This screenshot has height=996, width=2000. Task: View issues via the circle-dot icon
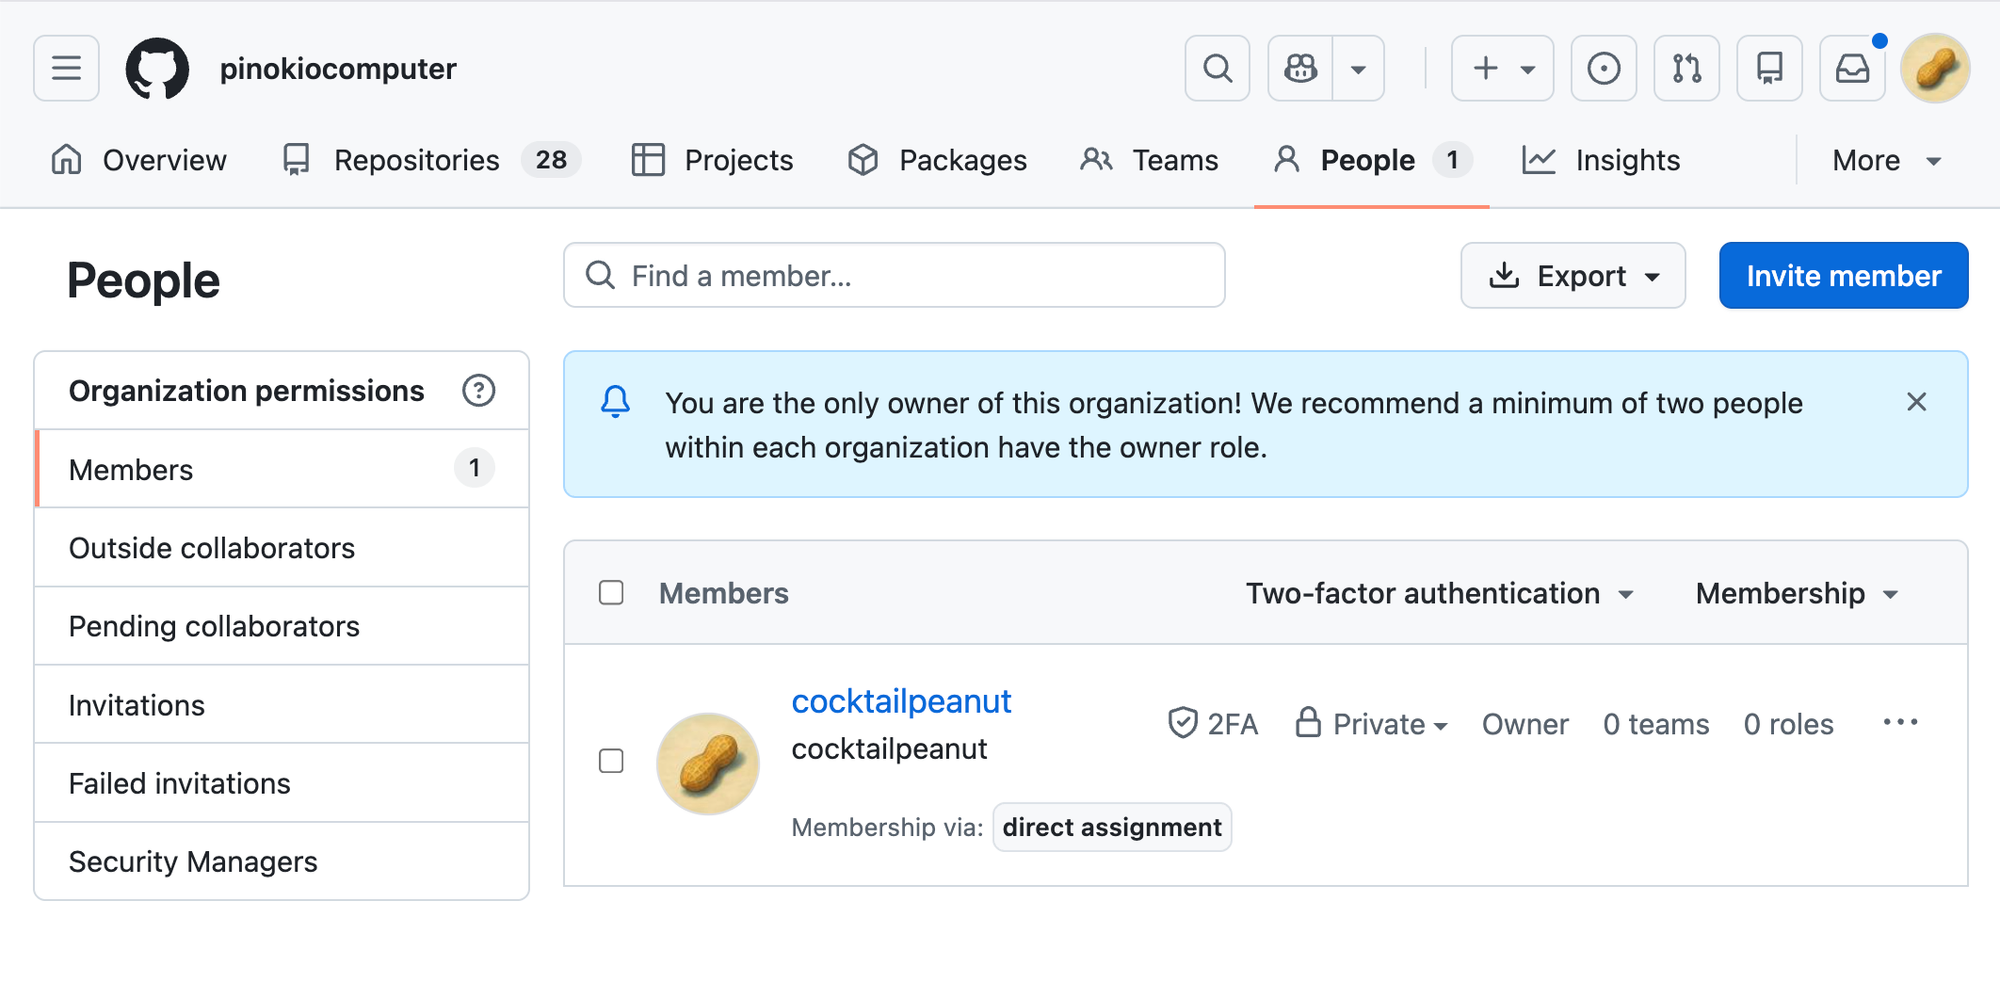1603,68
